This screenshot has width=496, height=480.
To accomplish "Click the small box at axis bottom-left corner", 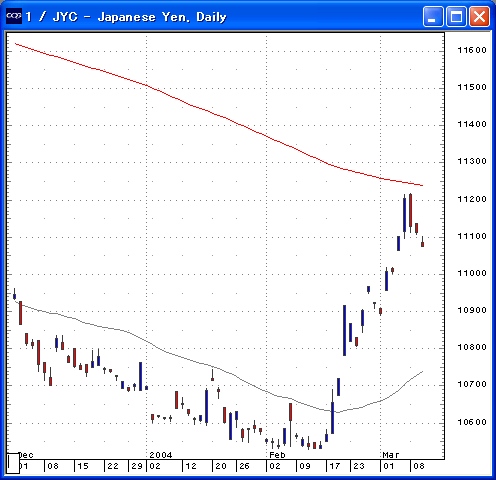I will 13,463.
